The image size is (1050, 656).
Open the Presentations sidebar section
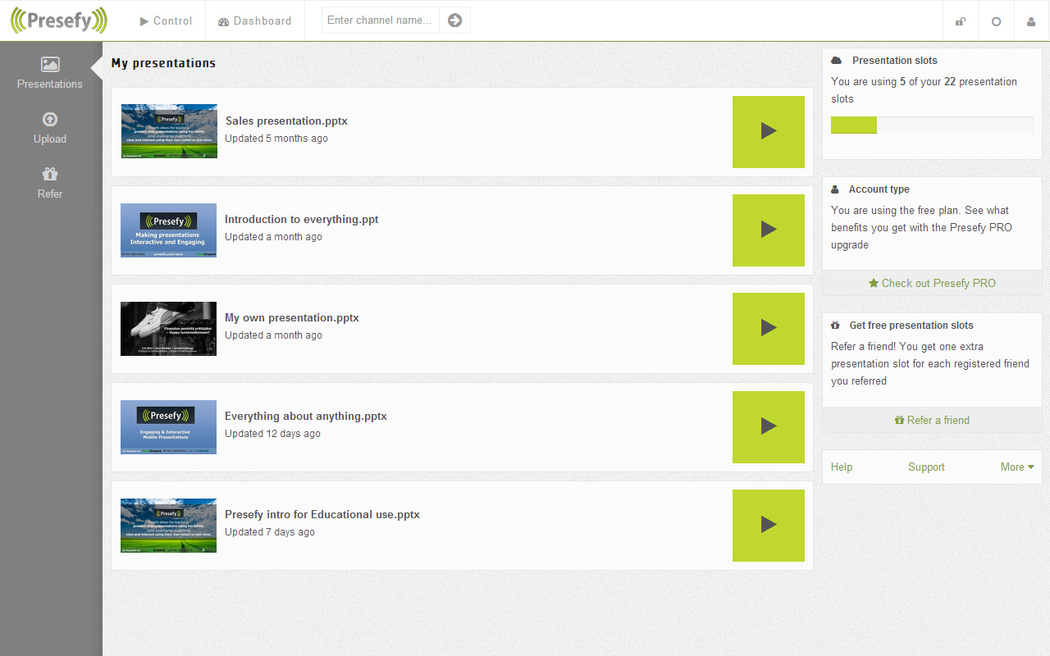coord(50,73)
